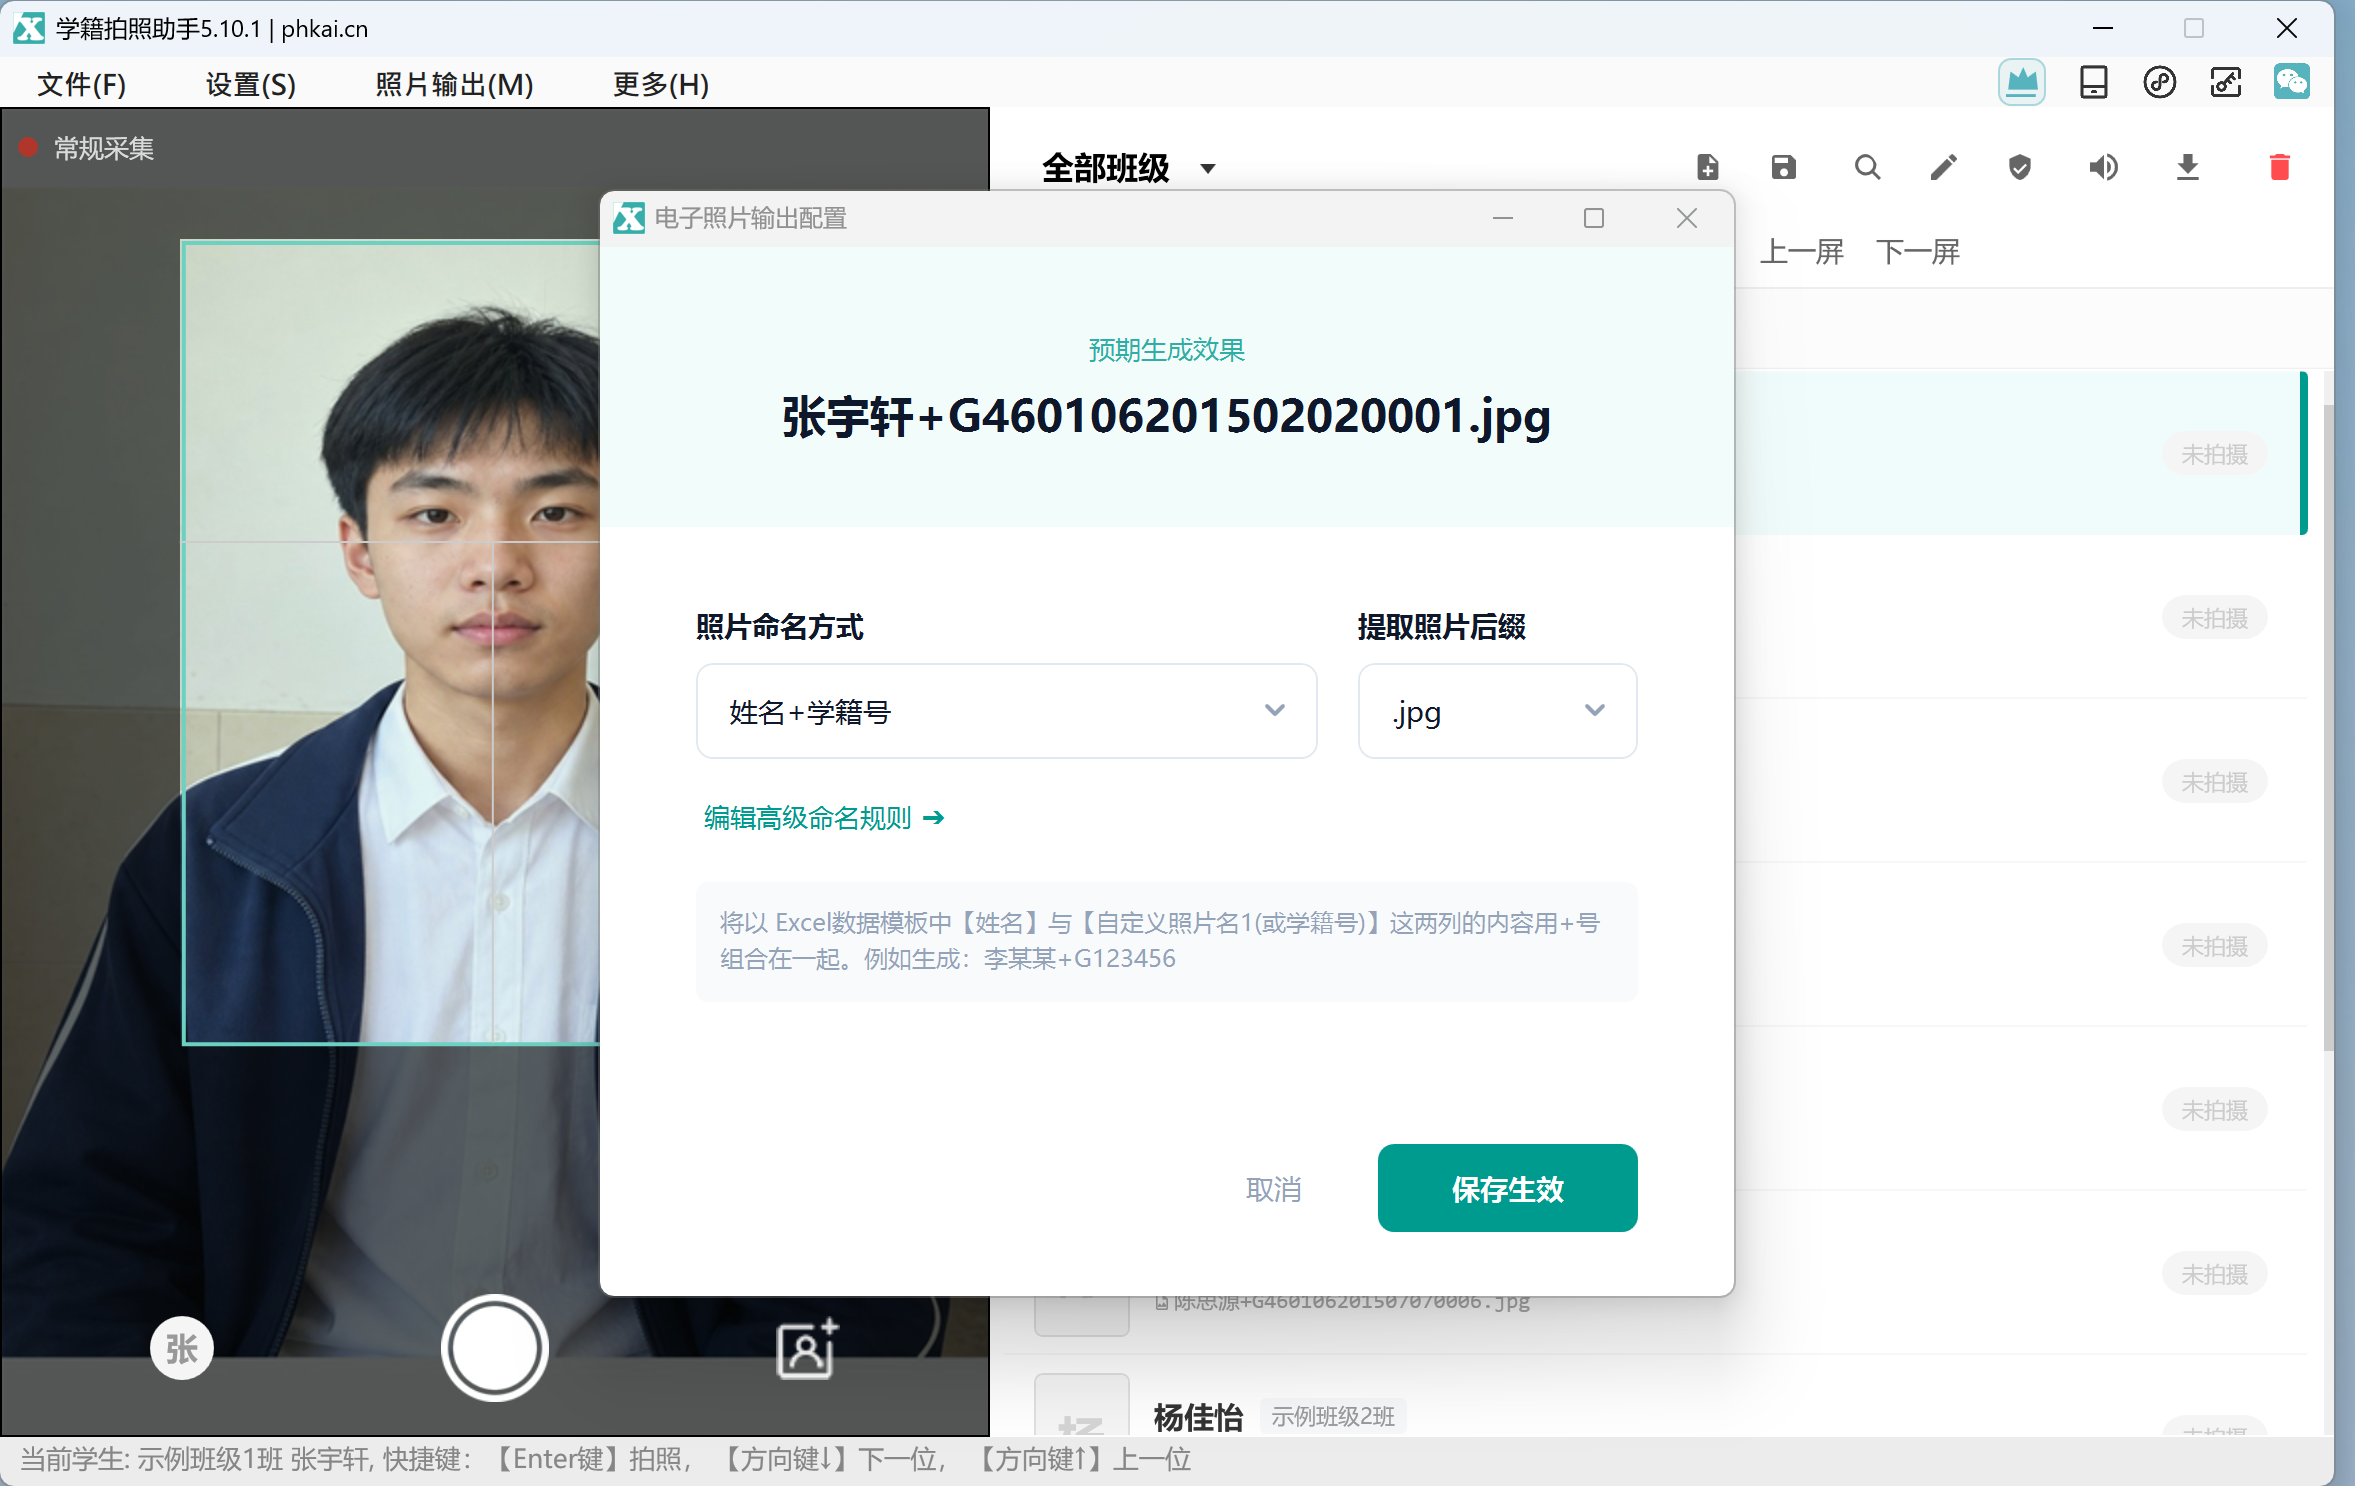Open the 照片输出(M) menu
2355x1486 pixels.
pos(454,84)
